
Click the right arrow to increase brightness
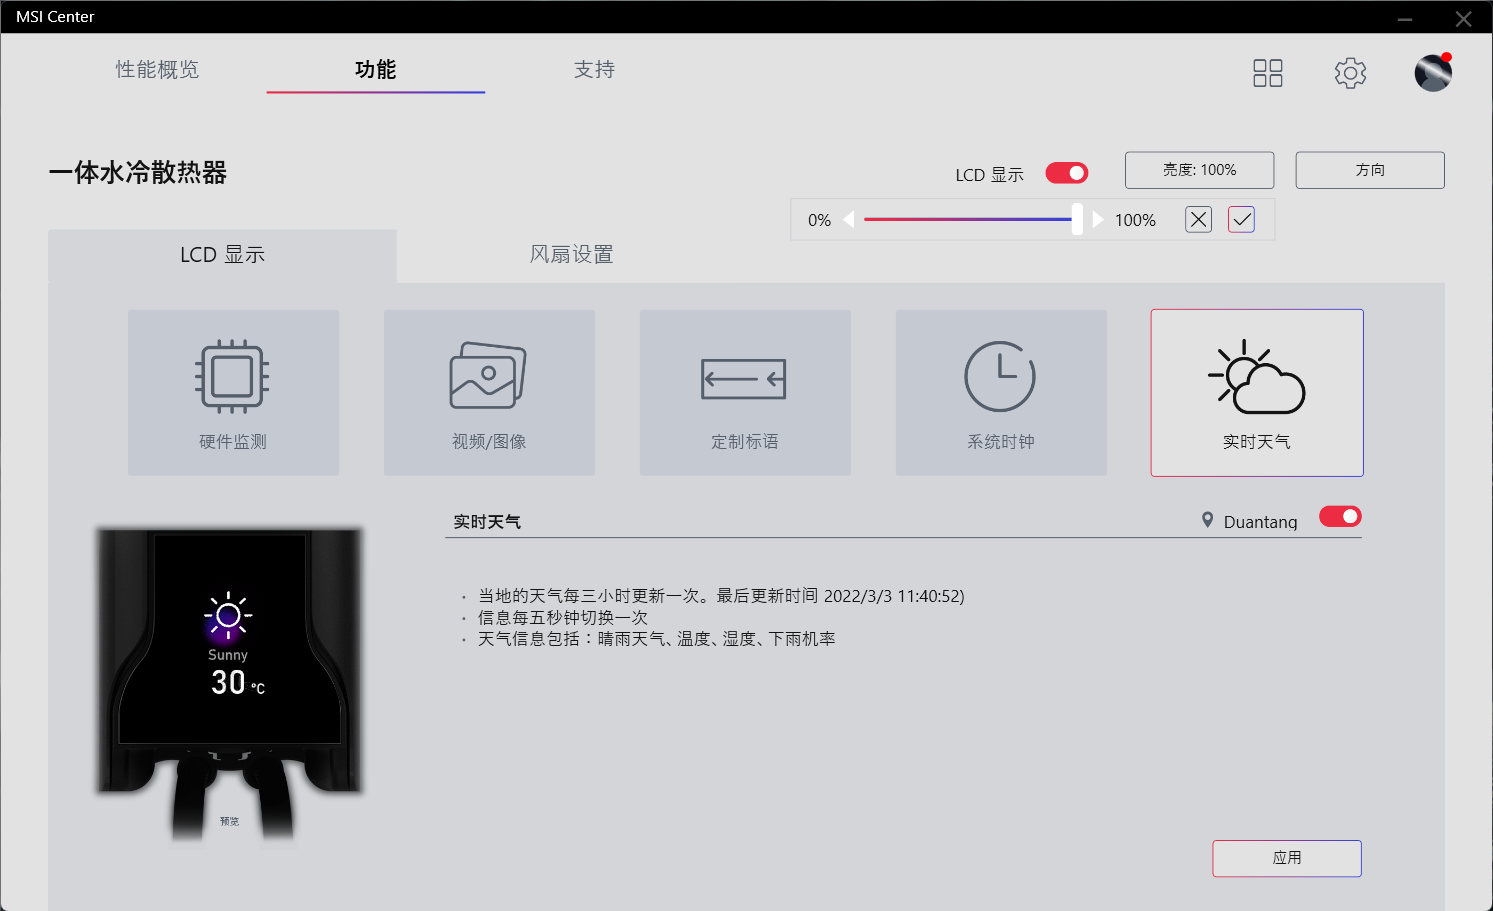point(1098,219)
